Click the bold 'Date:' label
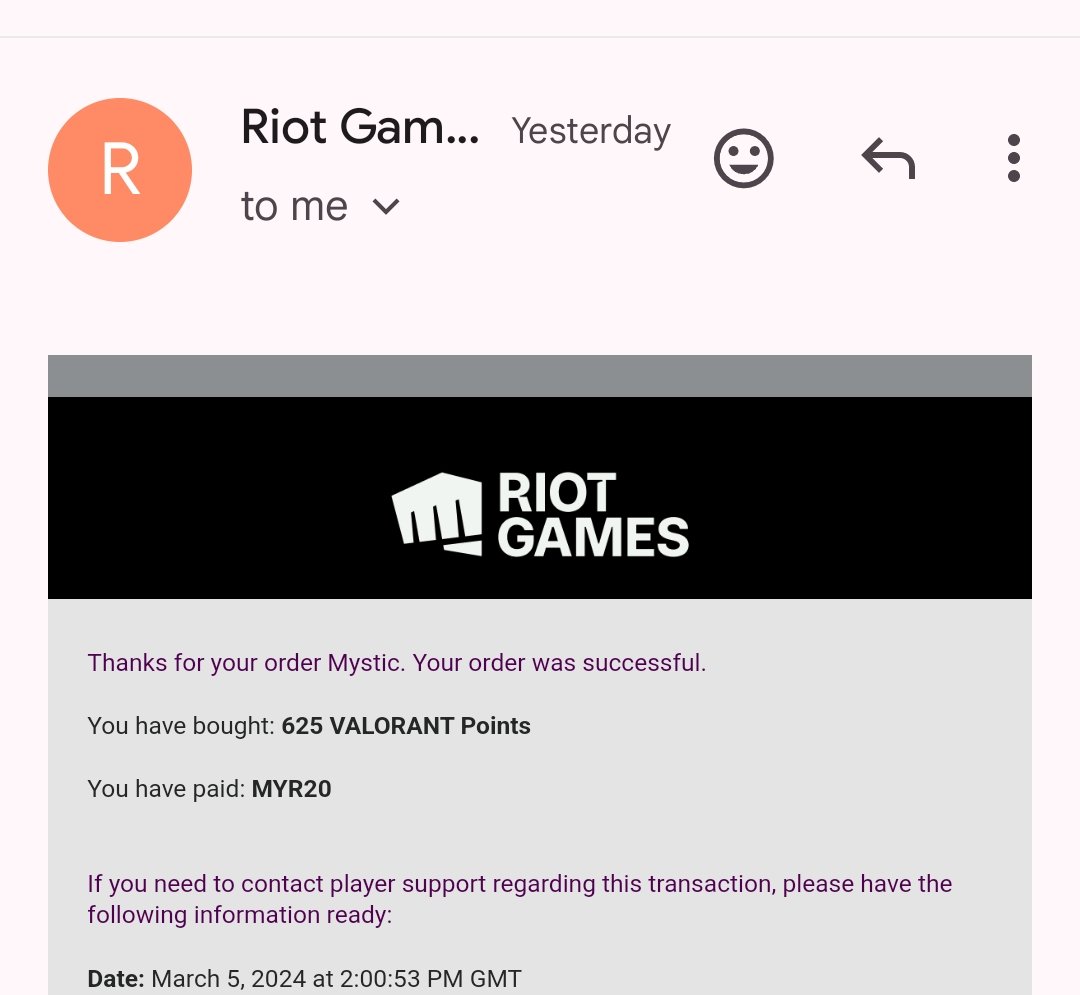The image size is (1080, 995). coord(116,979)
